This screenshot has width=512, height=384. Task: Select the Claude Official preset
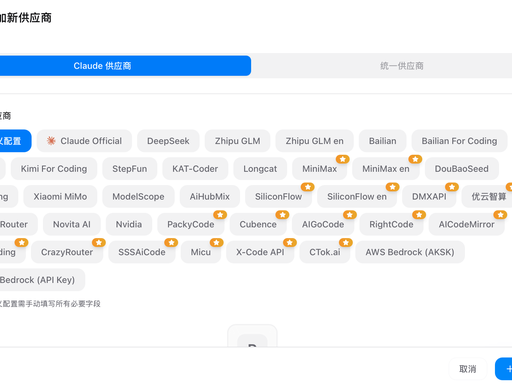(84, 141)
